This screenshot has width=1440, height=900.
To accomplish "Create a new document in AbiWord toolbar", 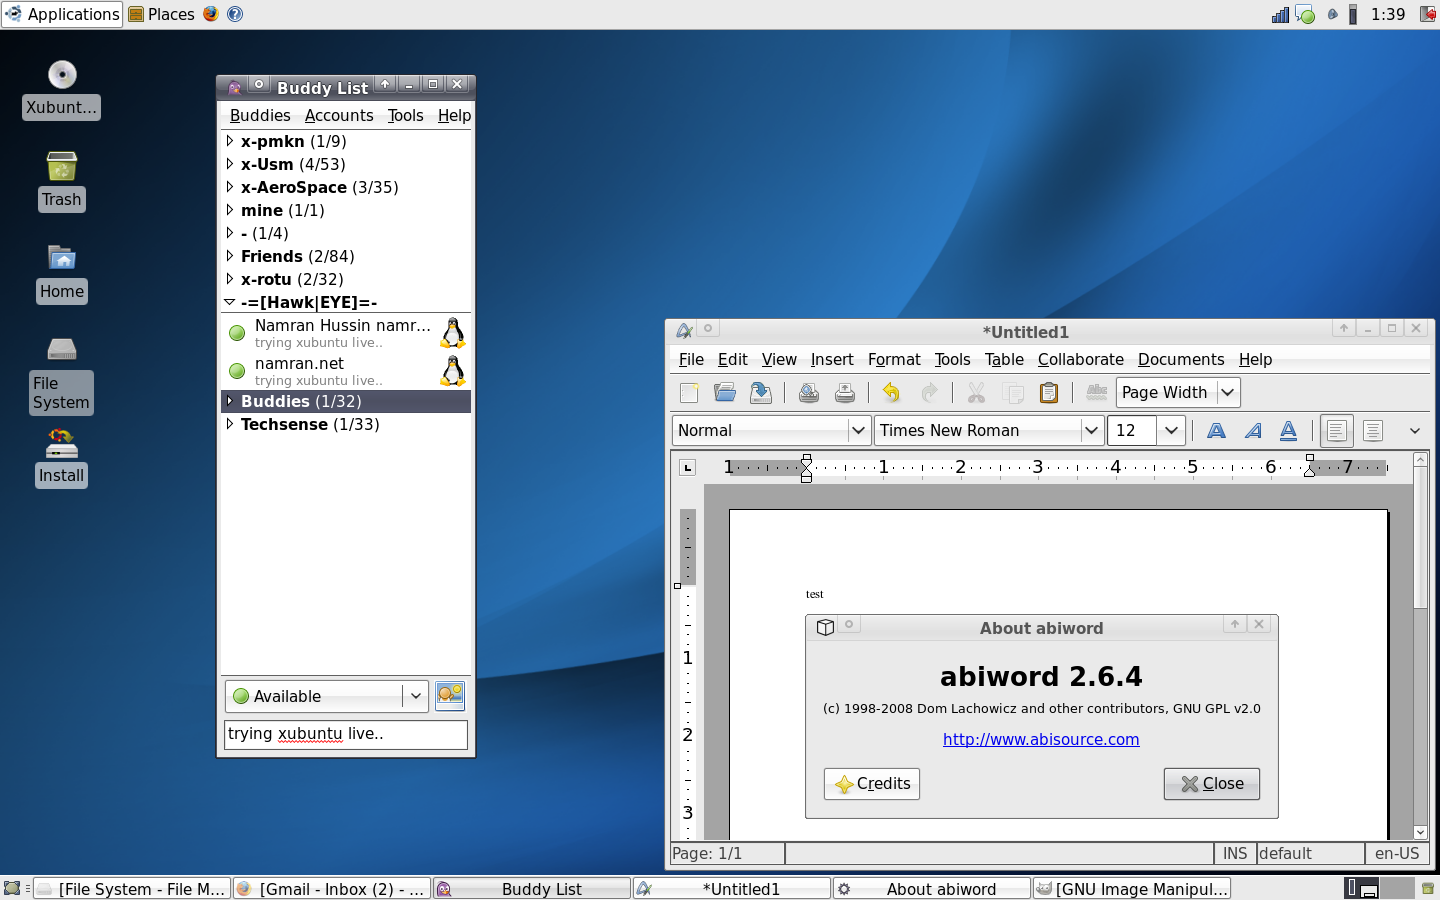I will pos(689,393).
